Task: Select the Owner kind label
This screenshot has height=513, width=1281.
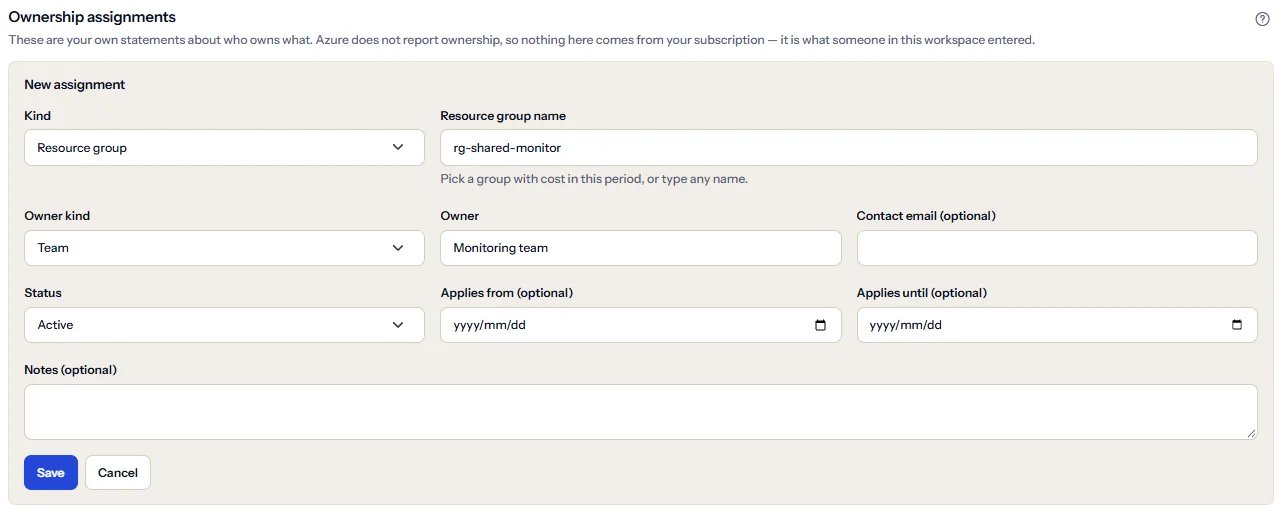Action: click(57, 216)
